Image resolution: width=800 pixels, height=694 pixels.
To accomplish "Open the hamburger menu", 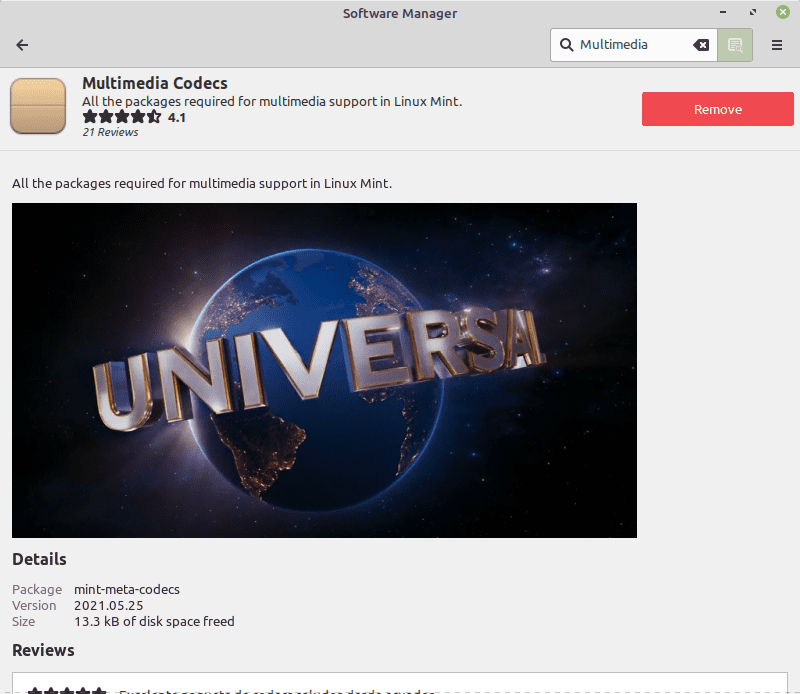I will pyautogui.click(x=777, y=45).
